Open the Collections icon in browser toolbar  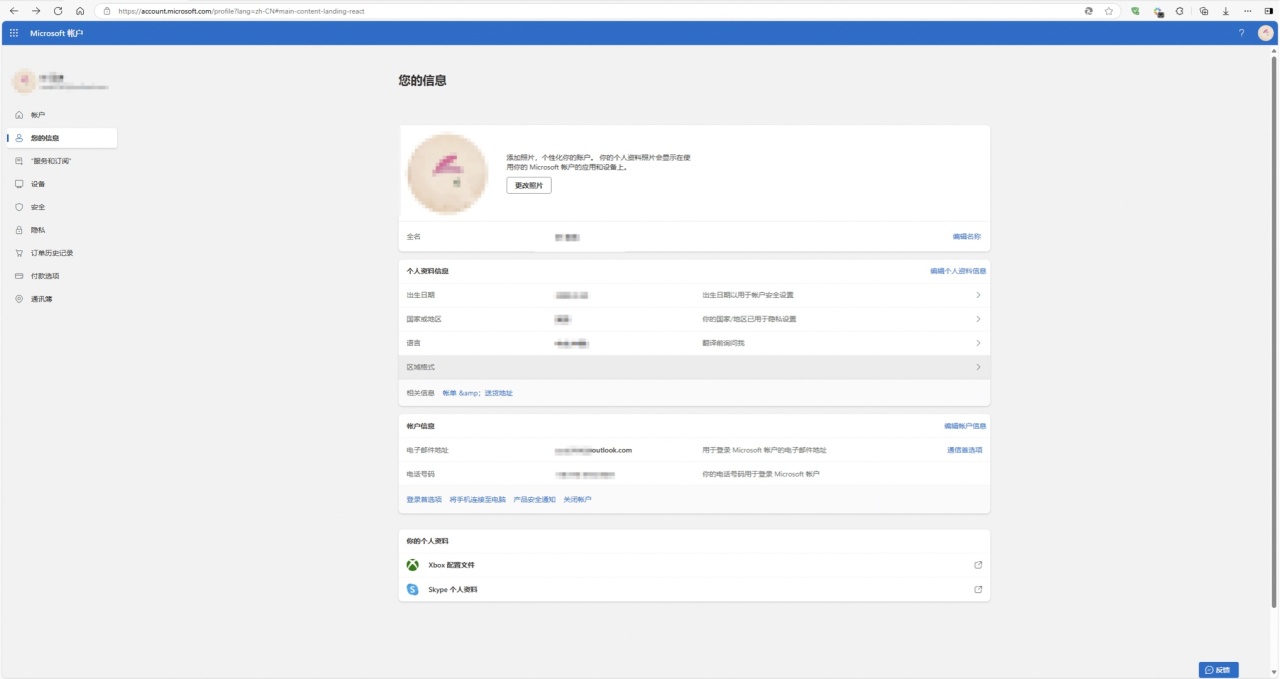1204,11
